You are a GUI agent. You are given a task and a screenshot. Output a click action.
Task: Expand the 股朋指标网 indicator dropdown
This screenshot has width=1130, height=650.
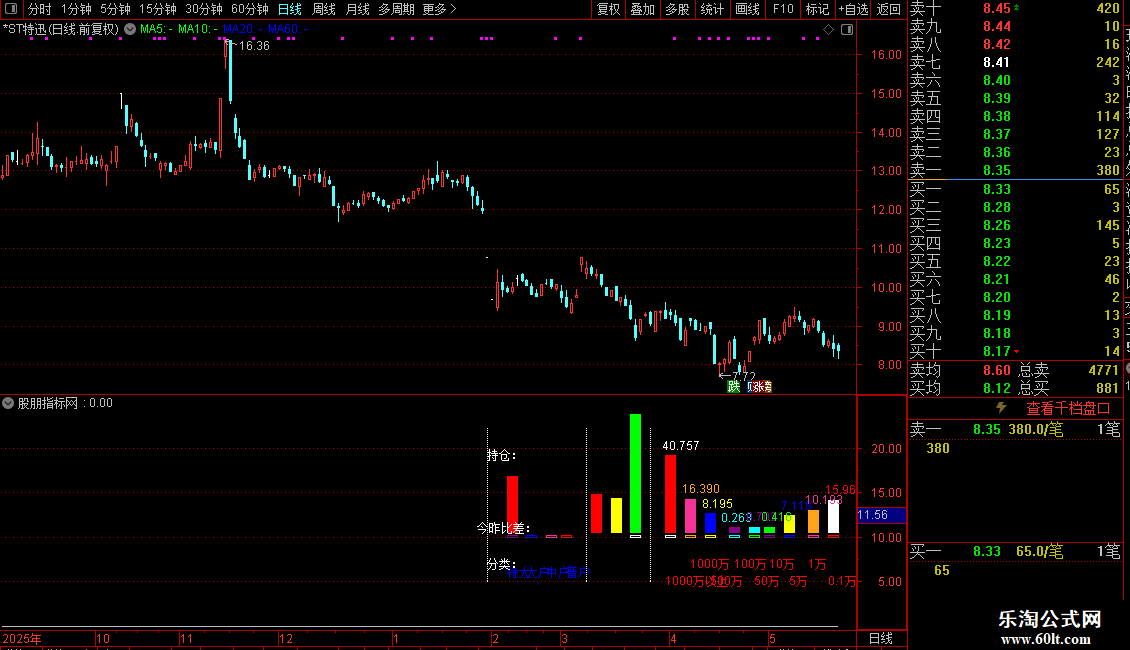click(x=8, y=403)
